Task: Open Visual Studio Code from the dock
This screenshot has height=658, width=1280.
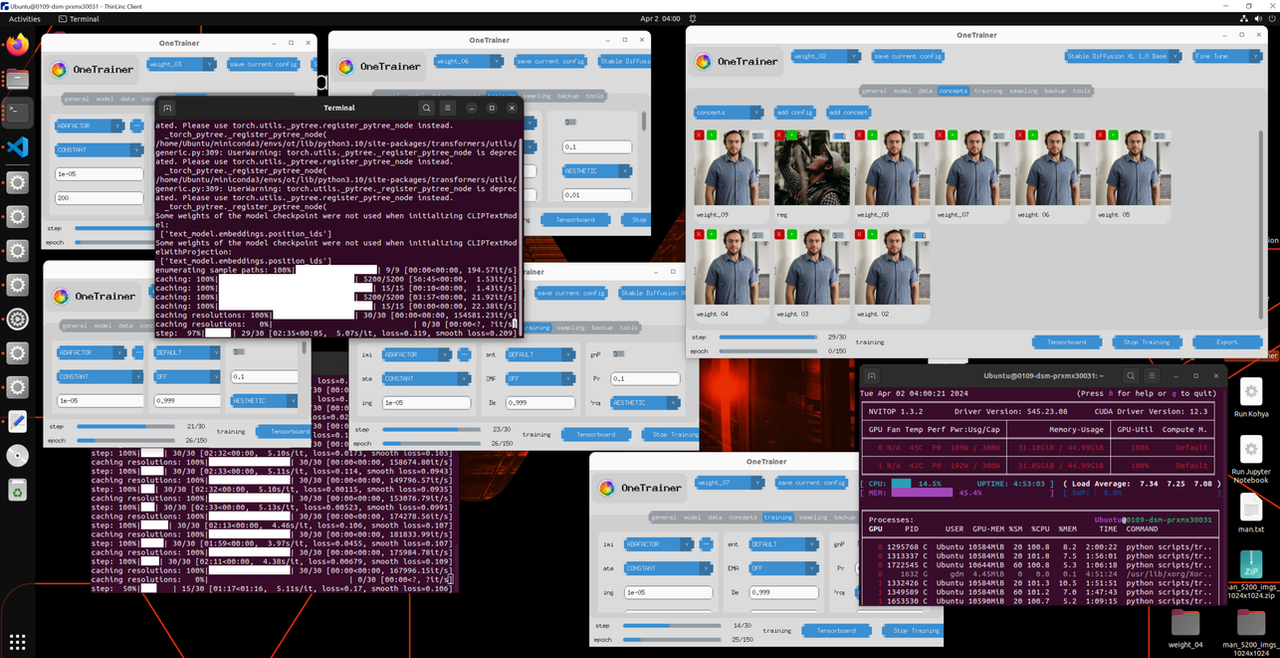Action: (17, 147)
